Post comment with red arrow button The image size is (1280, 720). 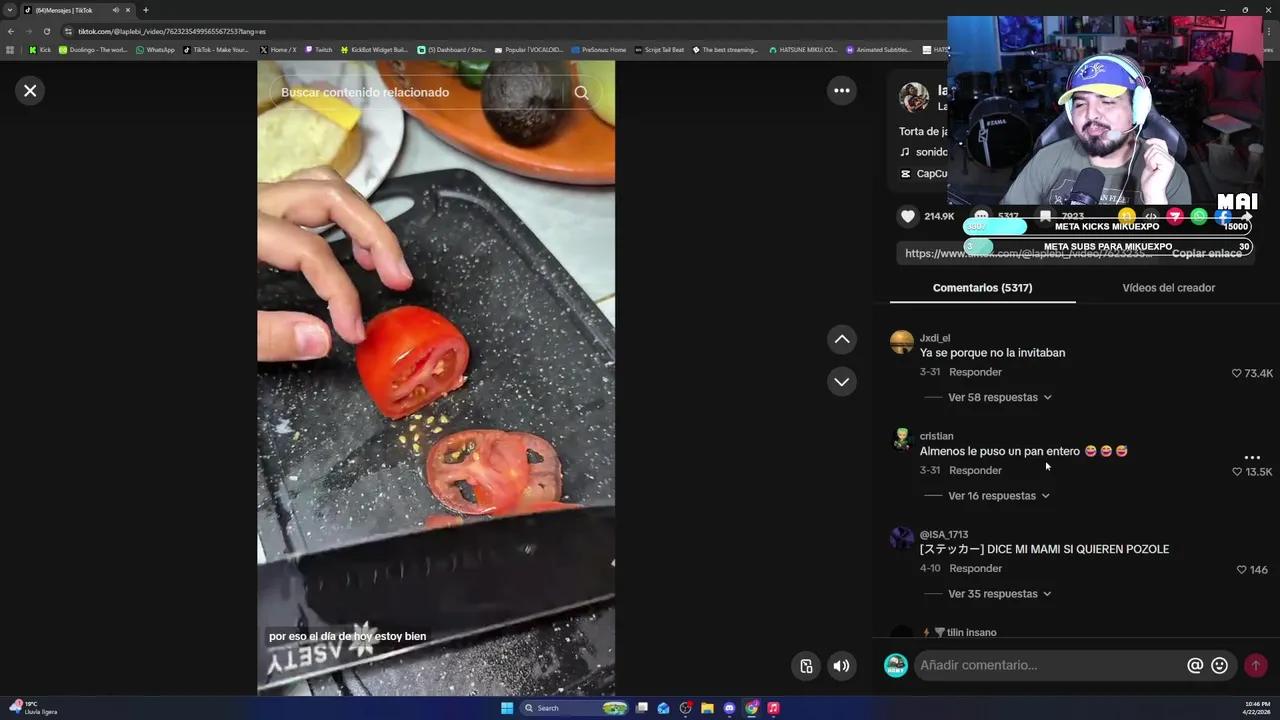pyautogui.click(x=1256, y=665)
